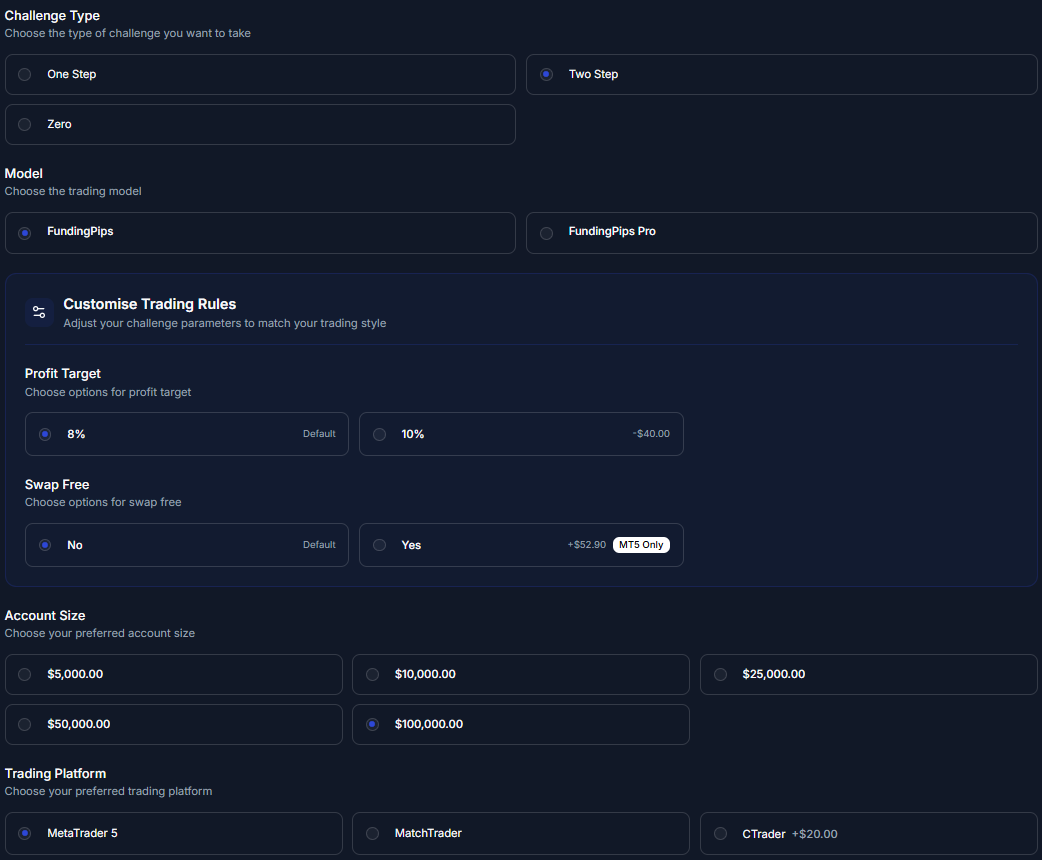
Task: Select the One Step challenge type
Action: [x=25, y=75]
